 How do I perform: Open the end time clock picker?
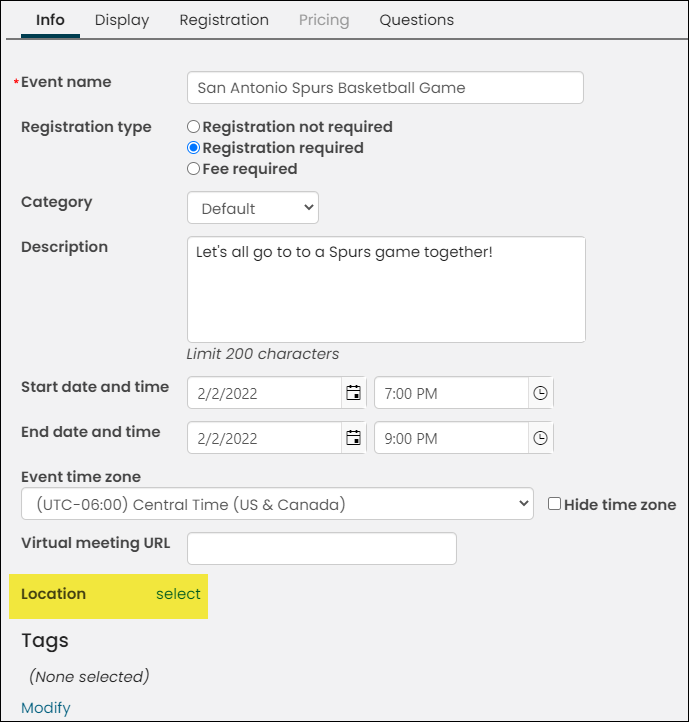[x=540, y=438]
